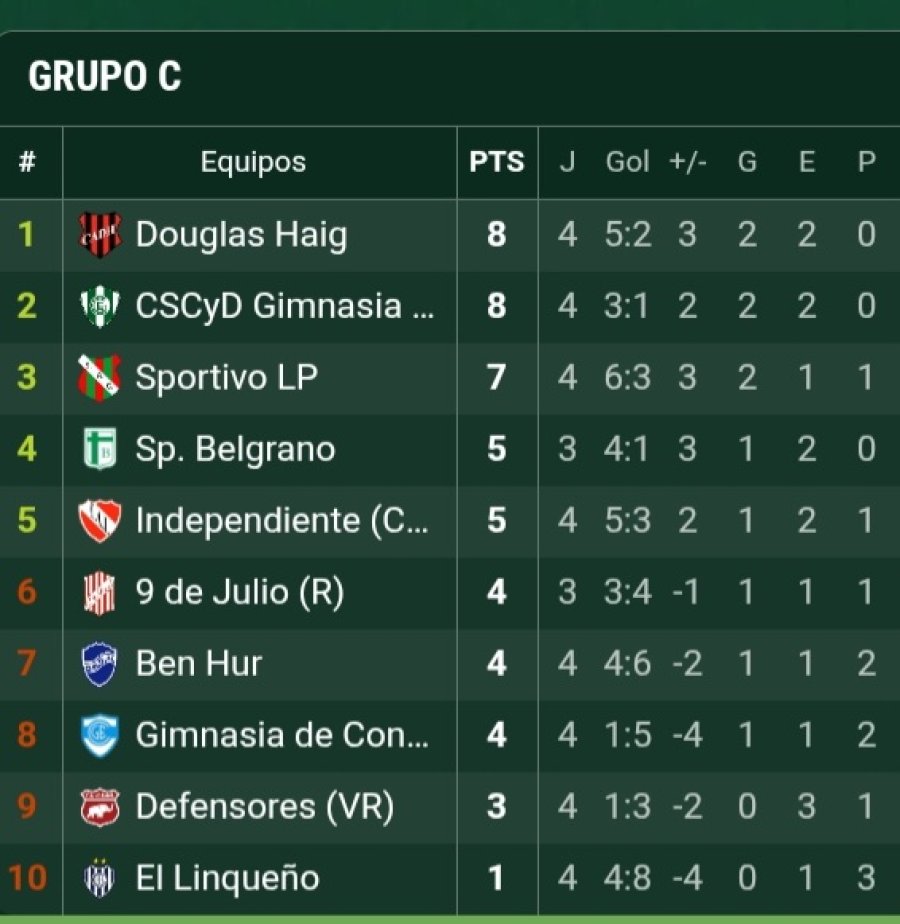Screen dimensions: 900x924
Task: Tap the Sportivo LP team badge
Action: click(100, 377)
